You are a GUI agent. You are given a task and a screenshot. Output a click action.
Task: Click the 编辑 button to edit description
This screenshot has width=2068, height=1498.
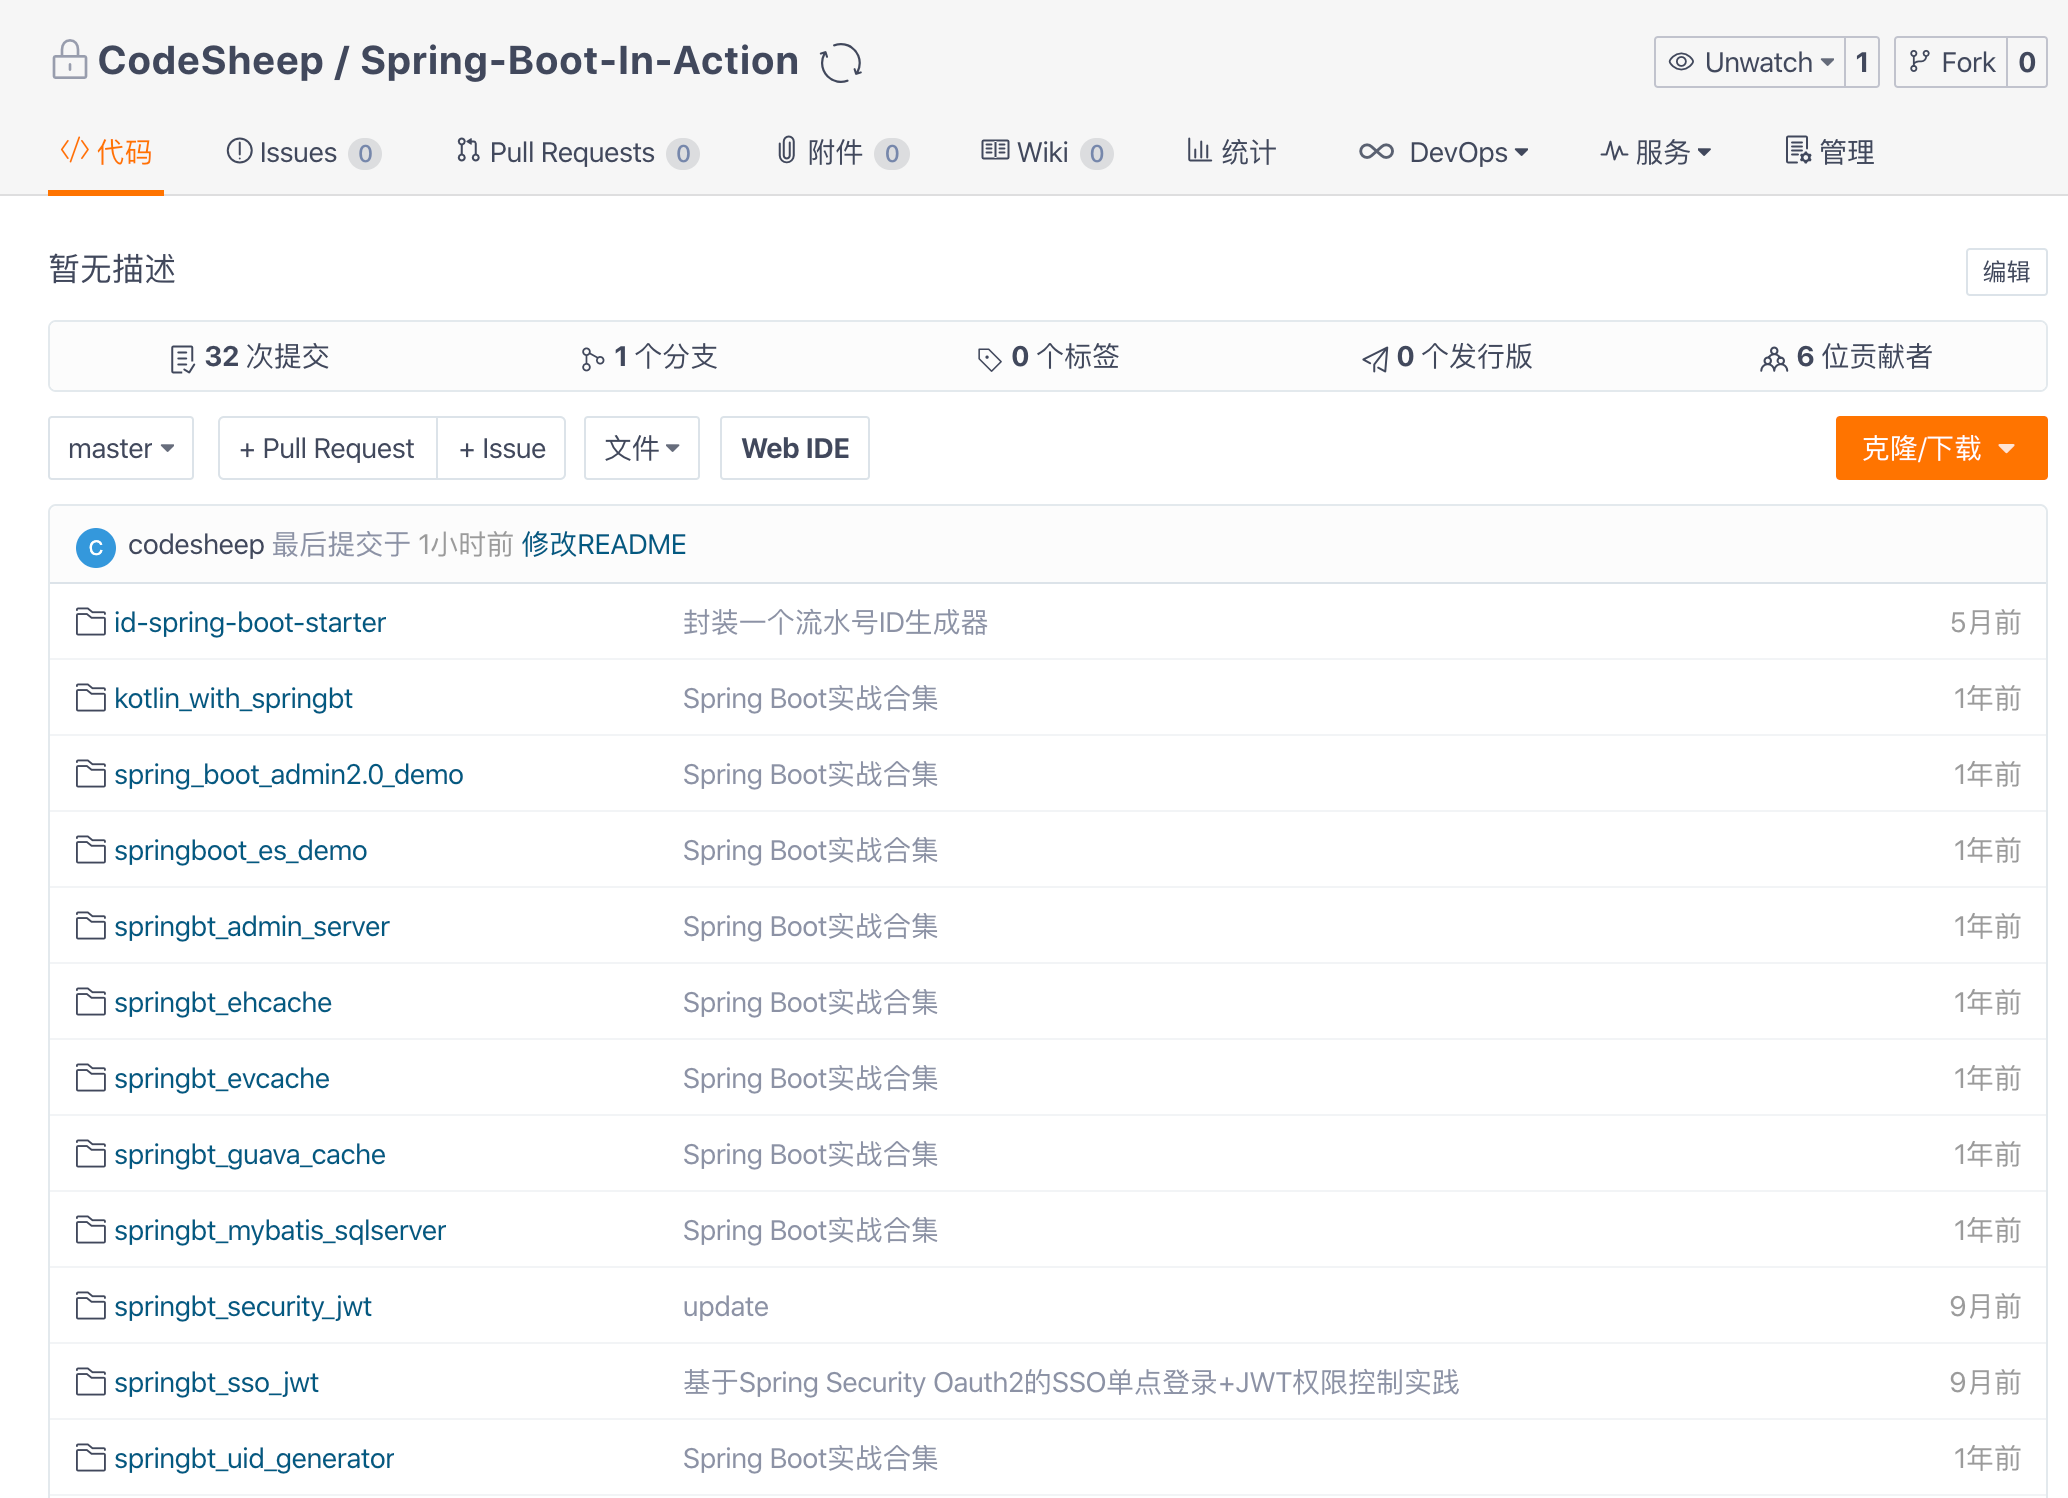pyautogui.click(x=2006, y=272)
